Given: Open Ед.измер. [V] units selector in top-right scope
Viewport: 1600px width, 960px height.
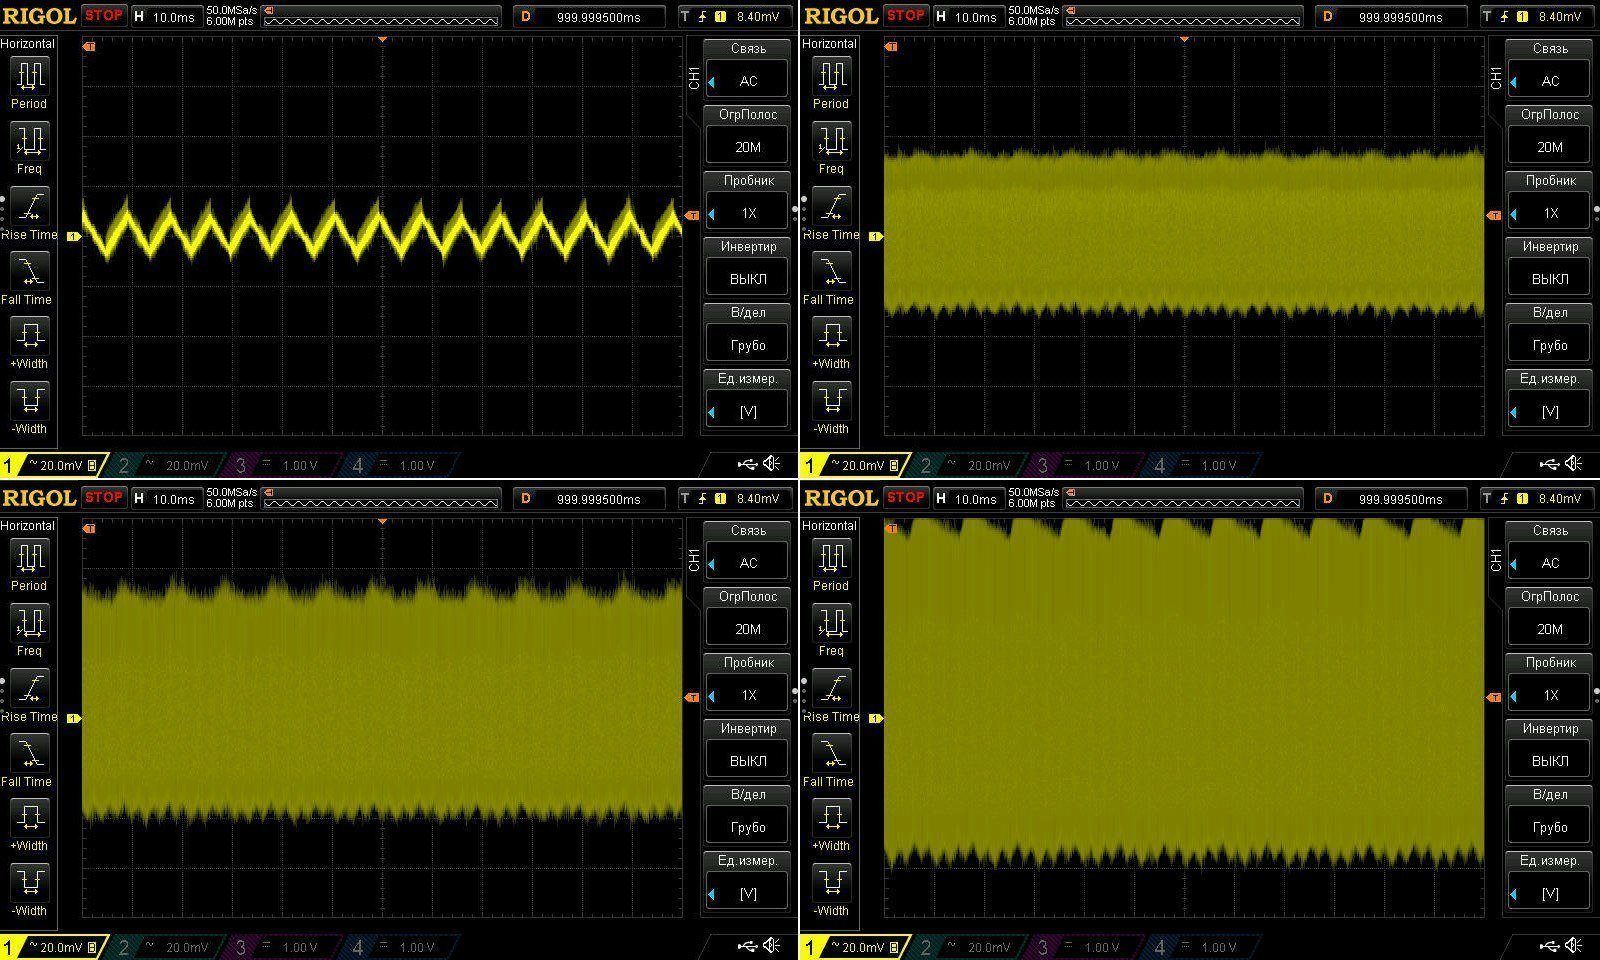Looking at the screenshot, I should pos(1549,411).
